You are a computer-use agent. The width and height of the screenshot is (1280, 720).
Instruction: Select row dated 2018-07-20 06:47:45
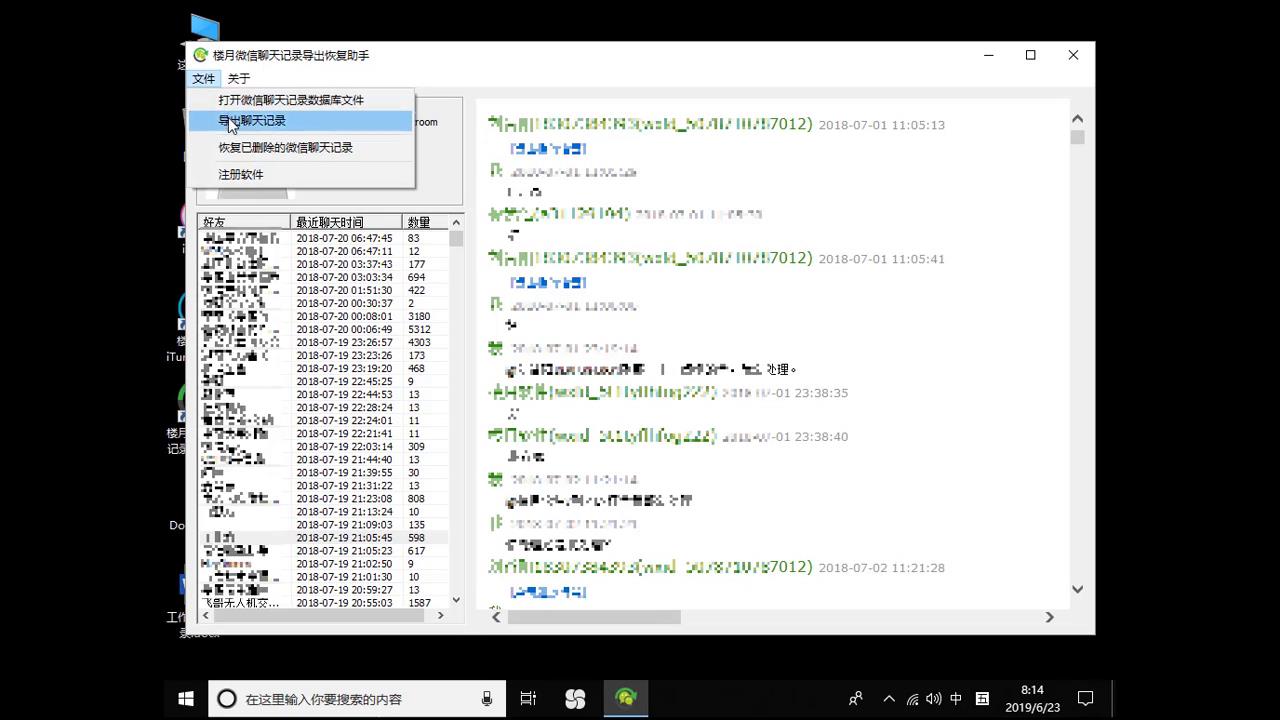(x=323, y=239)
